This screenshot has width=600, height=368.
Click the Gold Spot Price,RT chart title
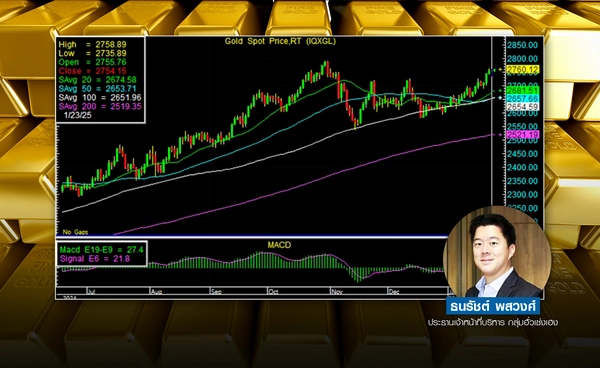(x=280, y=41)
